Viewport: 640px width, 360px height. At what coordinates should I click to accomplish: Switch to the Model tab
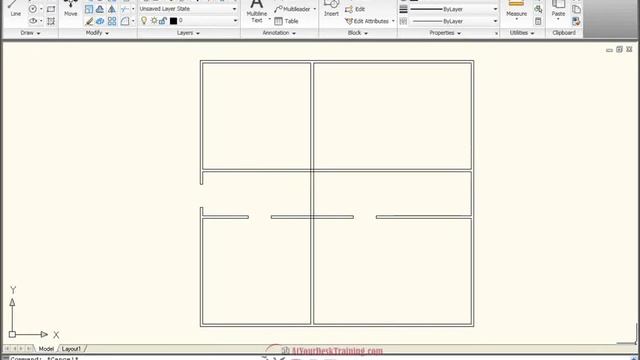[x=46, y=349]
